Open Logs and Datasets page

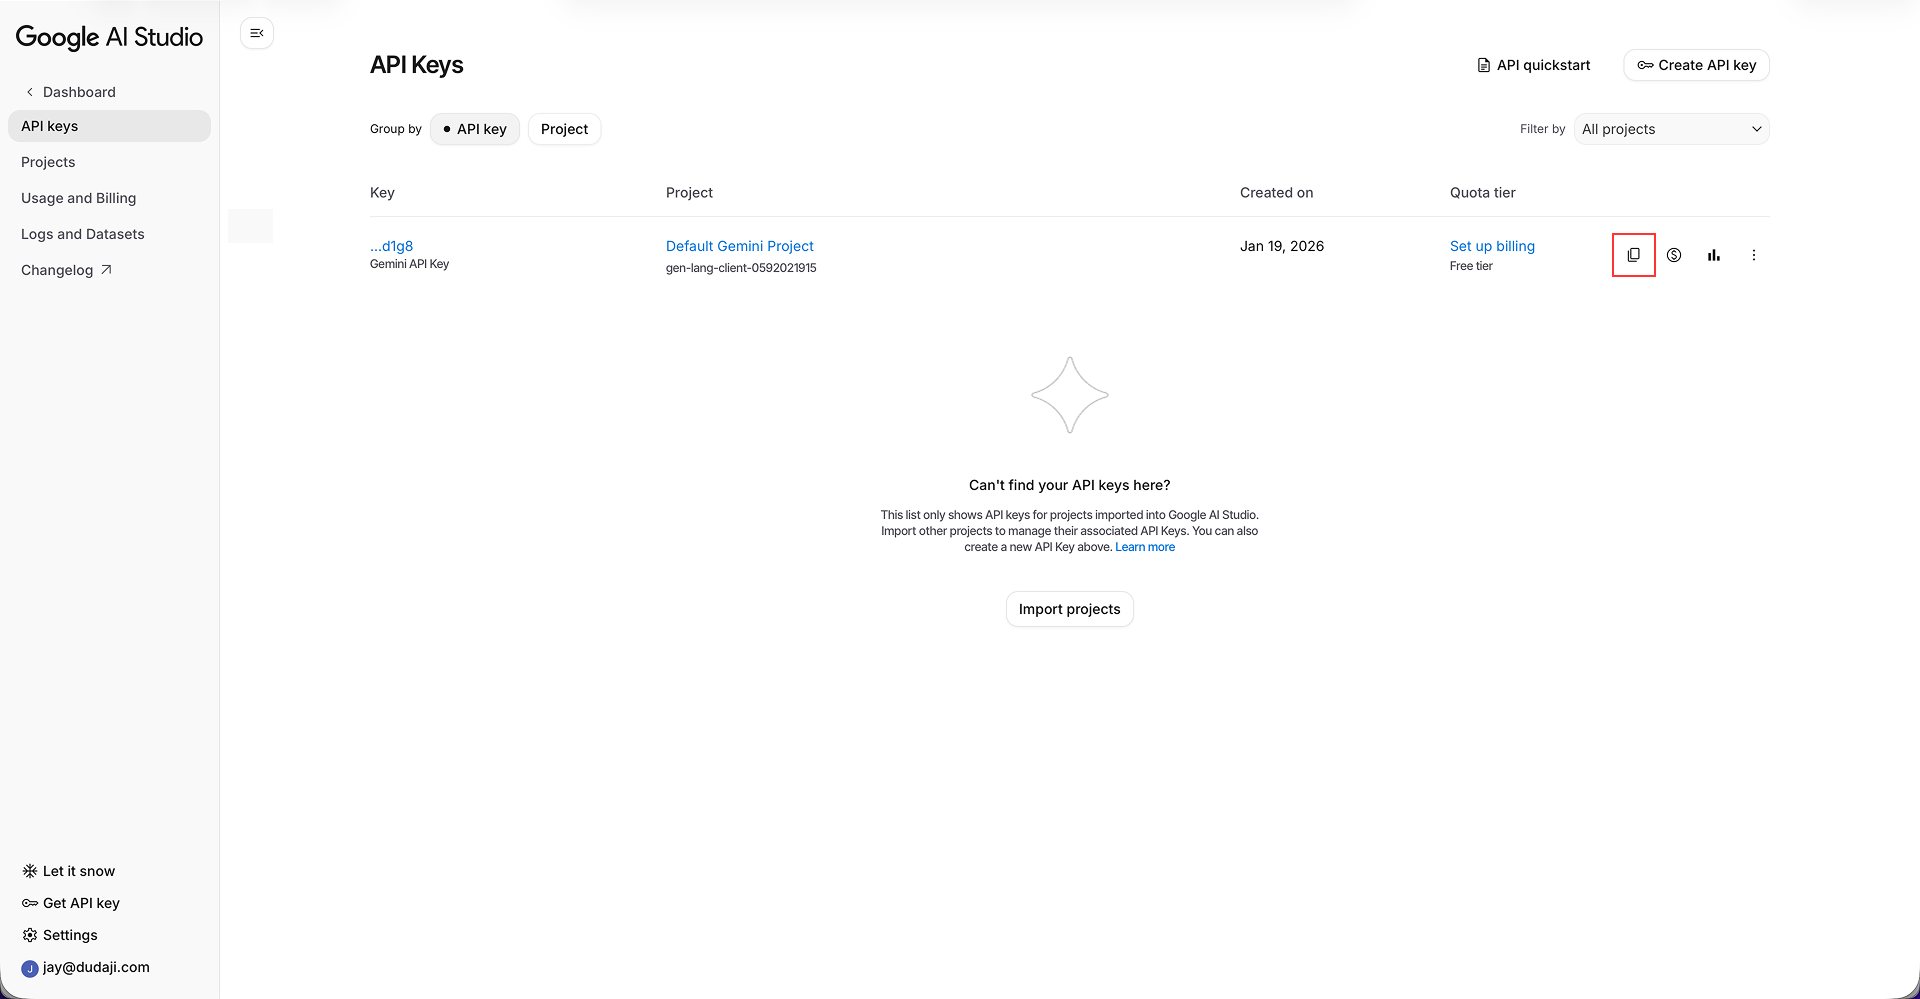tap(82, 234)
